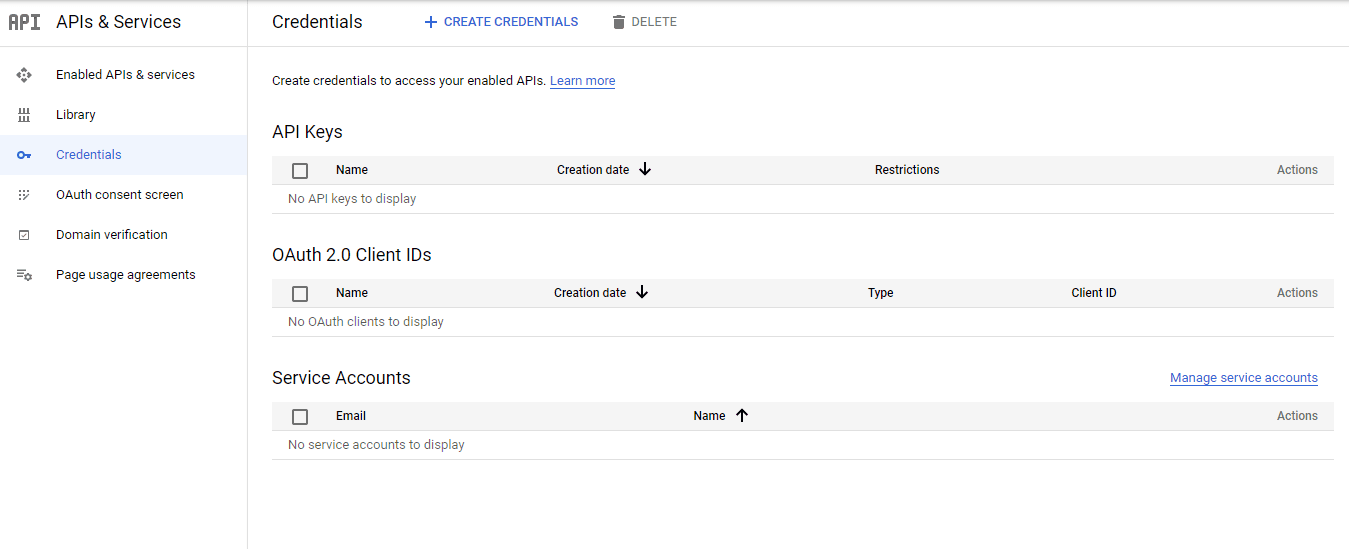Viewport: 1349px width, 549px height.
Task: Sort Service Accounts by Name arrow
Action: click(x=742, y=416)
